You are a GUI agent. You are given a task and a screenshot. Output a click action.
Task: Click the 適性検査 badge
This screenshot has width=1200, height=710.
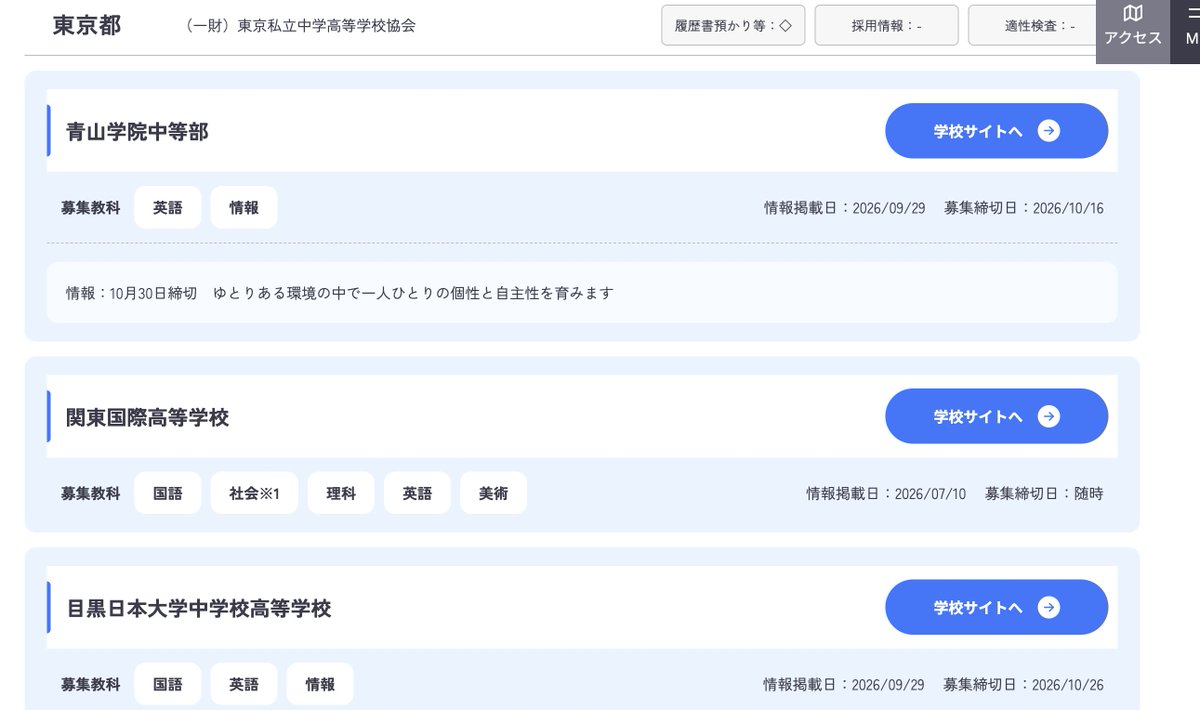tap(1033, 26)
